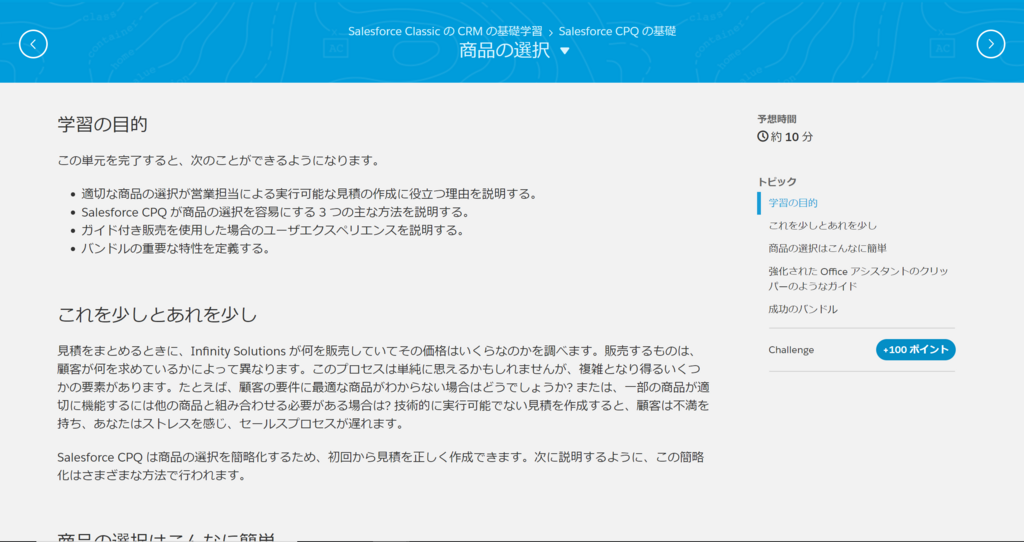The width and height of the screenshot is (1024, 542).
Task: Jump to 学習の目的 topic in sidebar
Action: tap(793, 203)
